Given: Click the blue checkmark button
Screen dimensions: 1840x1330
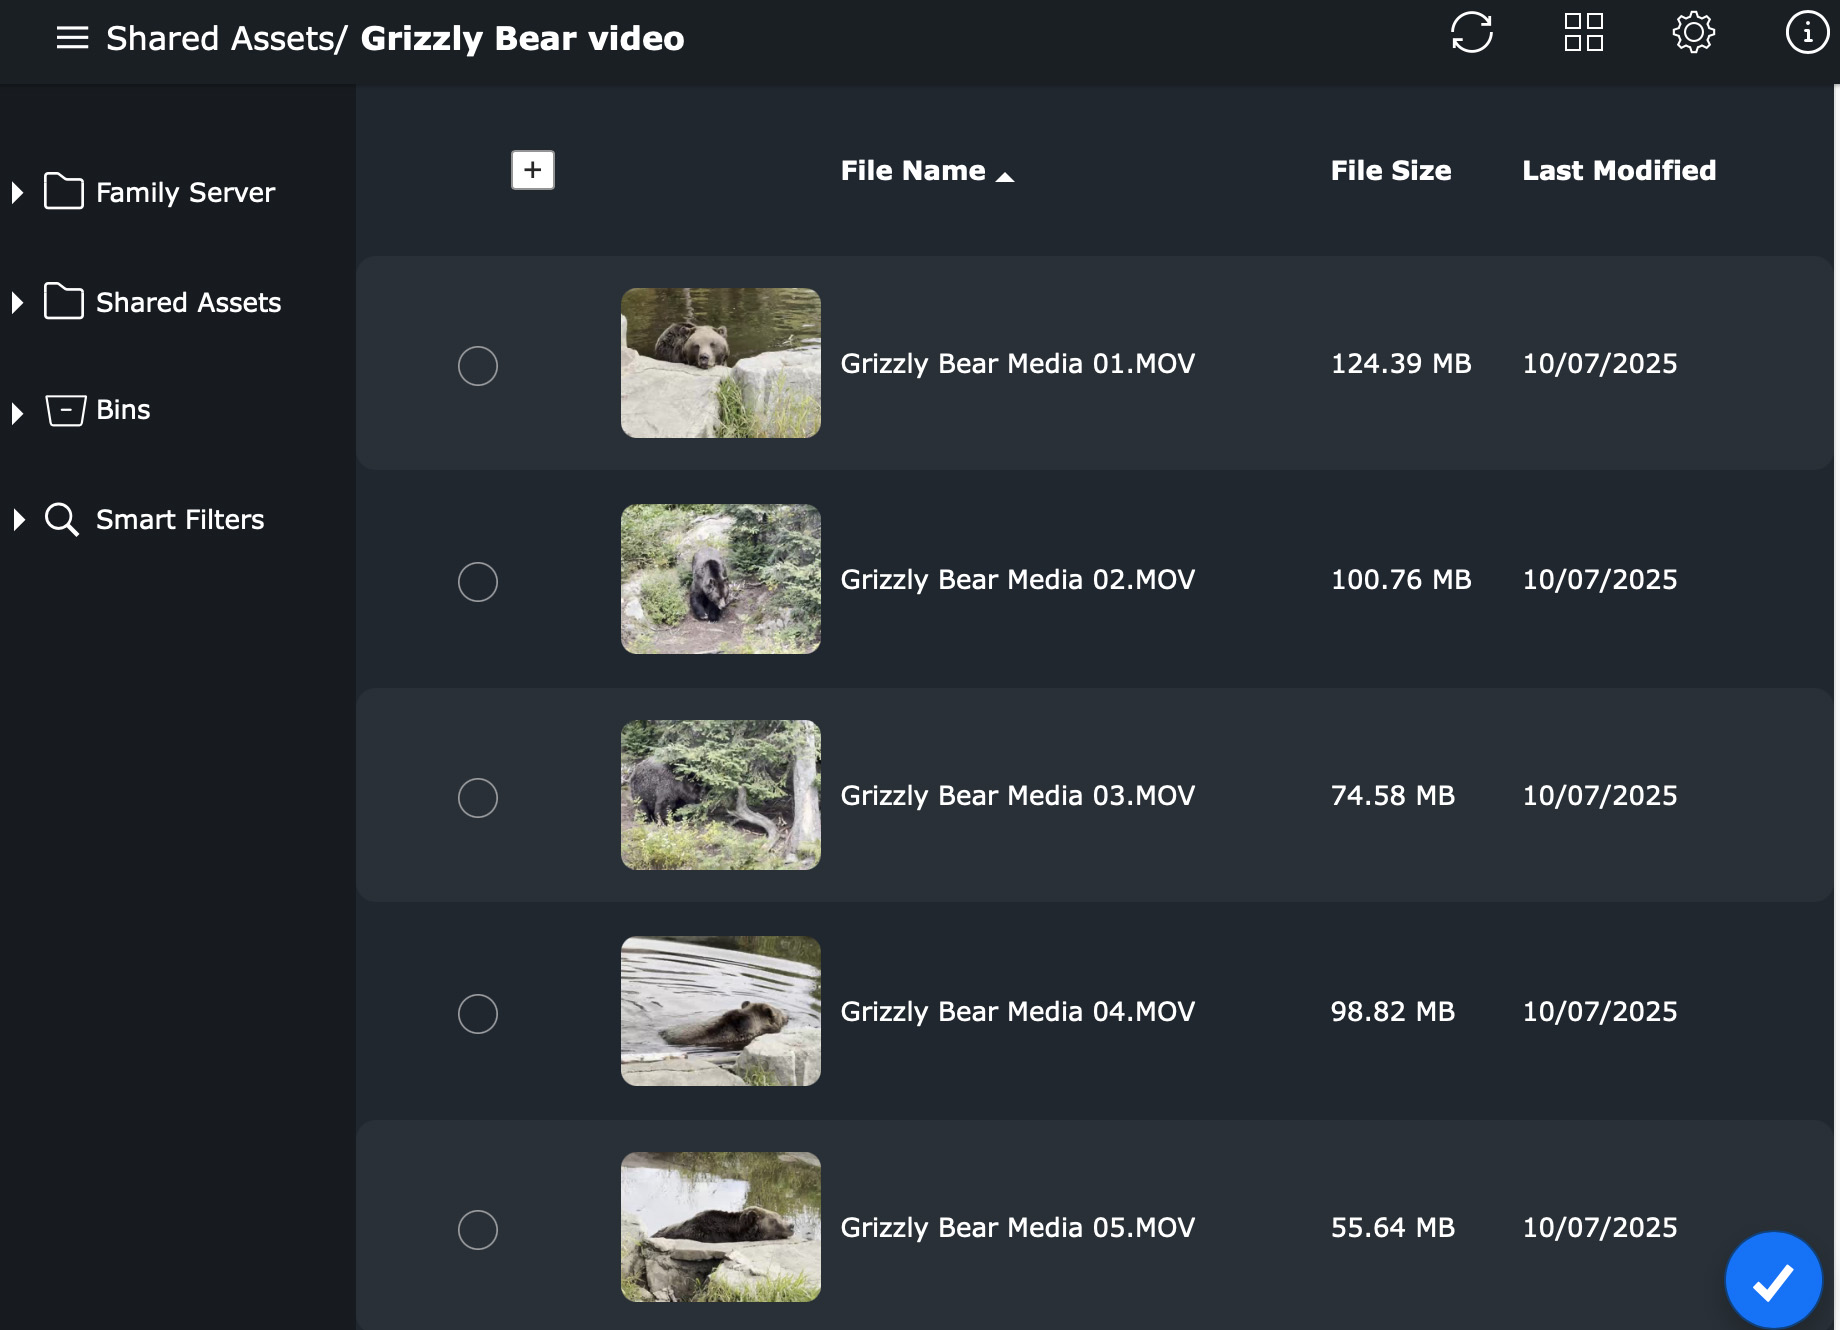Looking at the screenshot, I should tap(1773, 1280).
